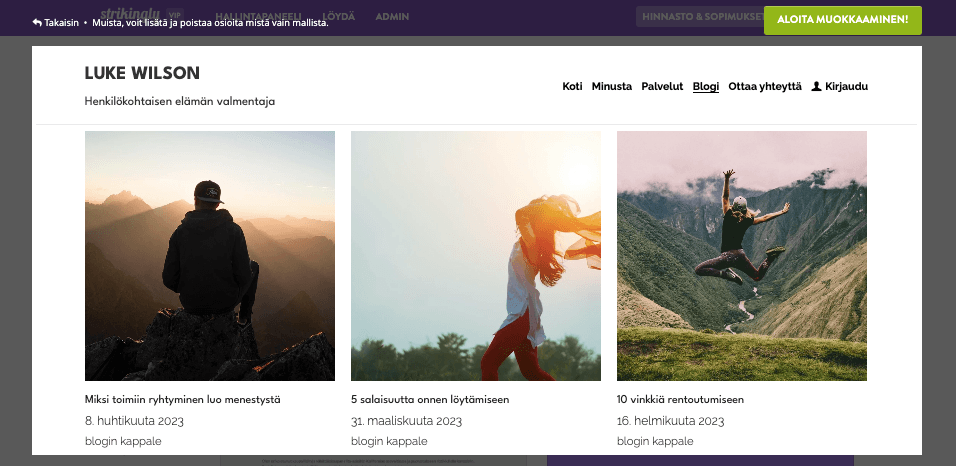This screenshot has width=956, height=466.
Task: Click blogin kappale under 8. huhtikuuta
Action: pos(123,441)
